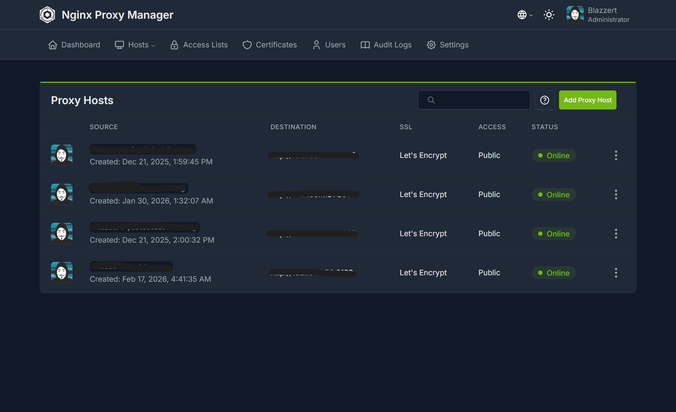Open the Audit Logs page

[x=385, y=45]
